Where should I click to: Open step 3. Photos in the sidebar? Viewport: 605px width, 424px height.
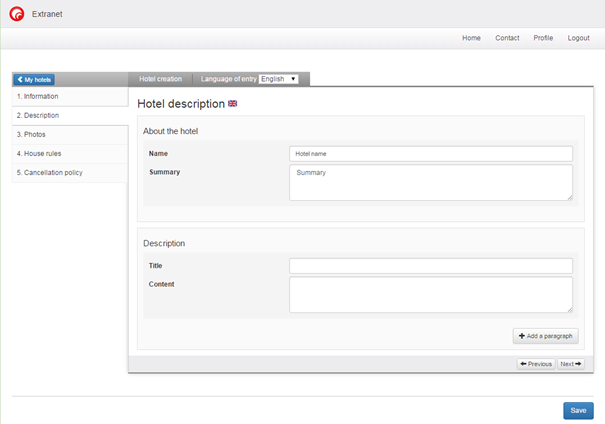coord(69,135)
